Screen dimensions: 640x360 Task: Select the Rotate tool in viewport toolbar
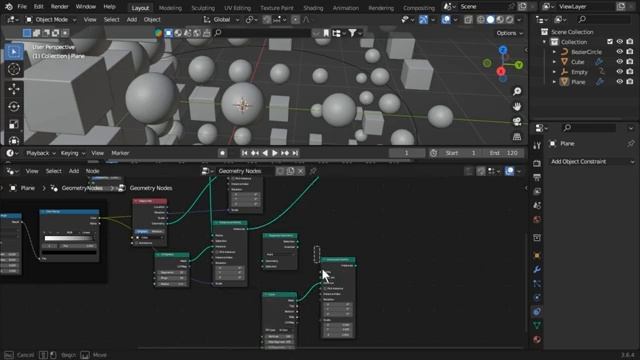[x=14, y=107]
